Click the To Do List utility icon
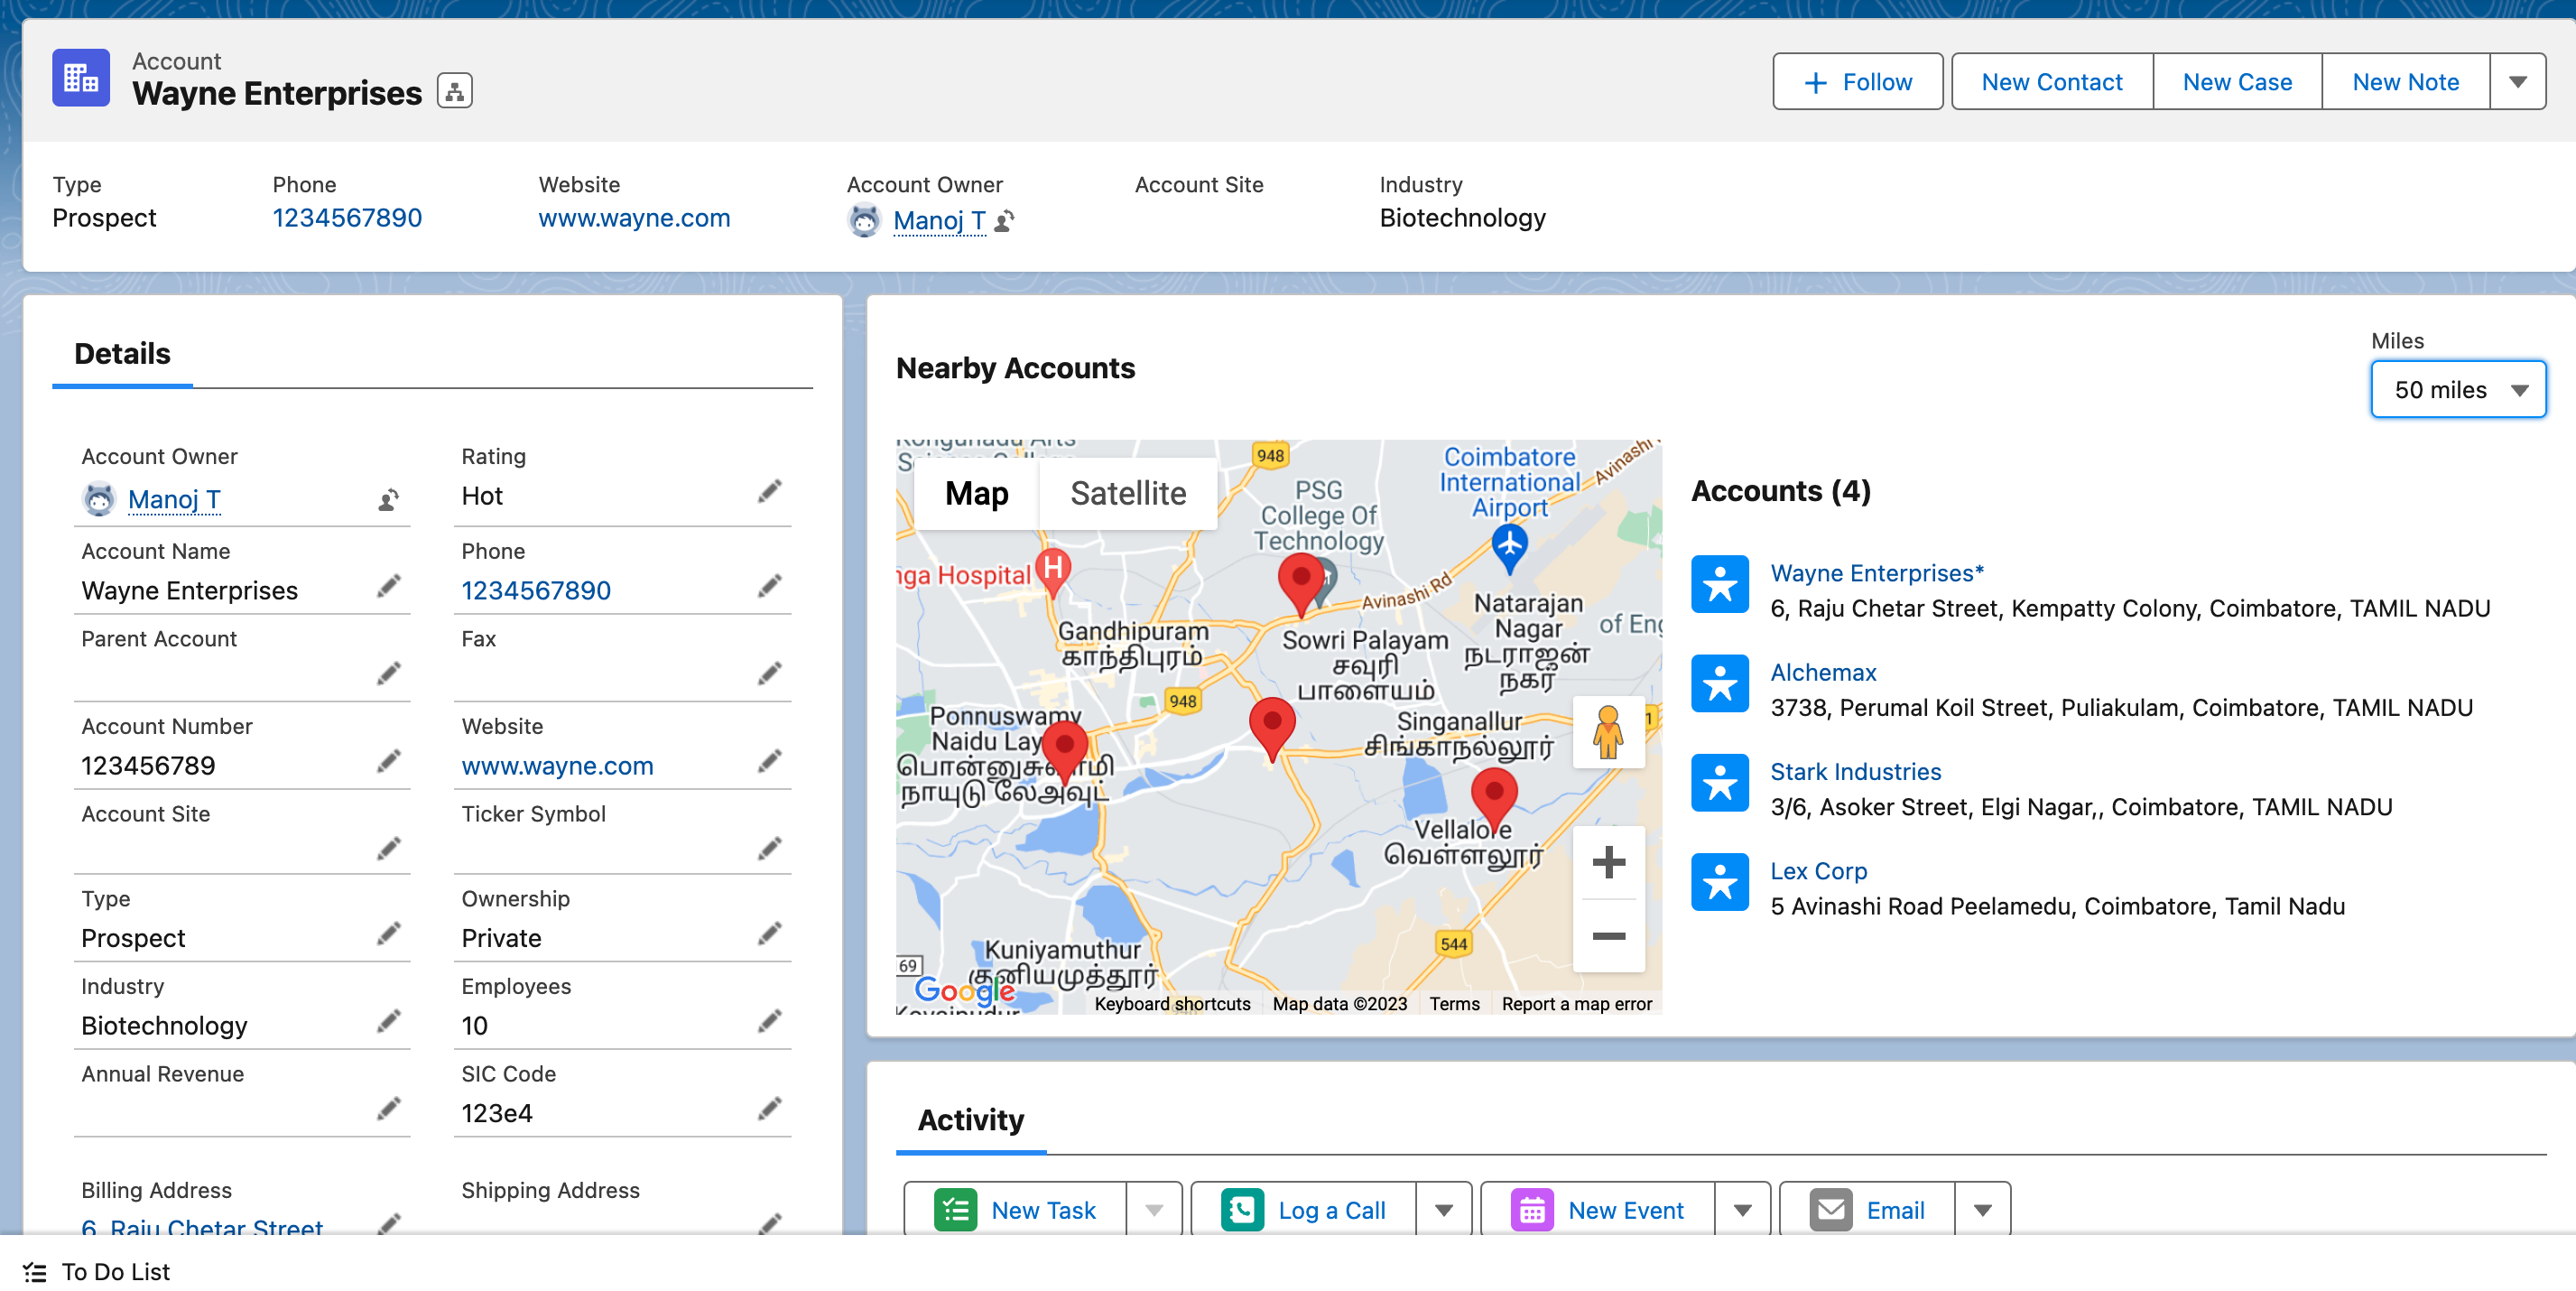Image resolution: width=2576 pixels, height=1291 pixels. (35, 1271)
